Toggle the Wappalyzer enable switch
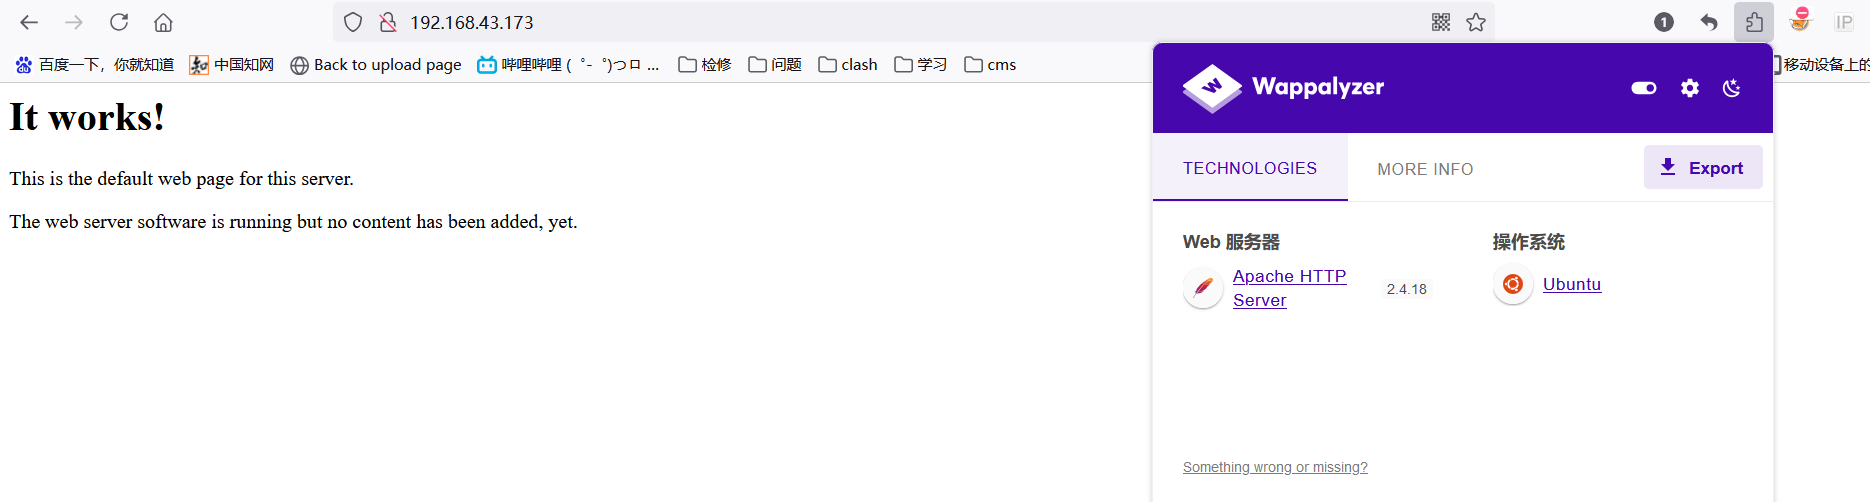The width and height of the screenshot is (1870, 502). [1644, 88]
